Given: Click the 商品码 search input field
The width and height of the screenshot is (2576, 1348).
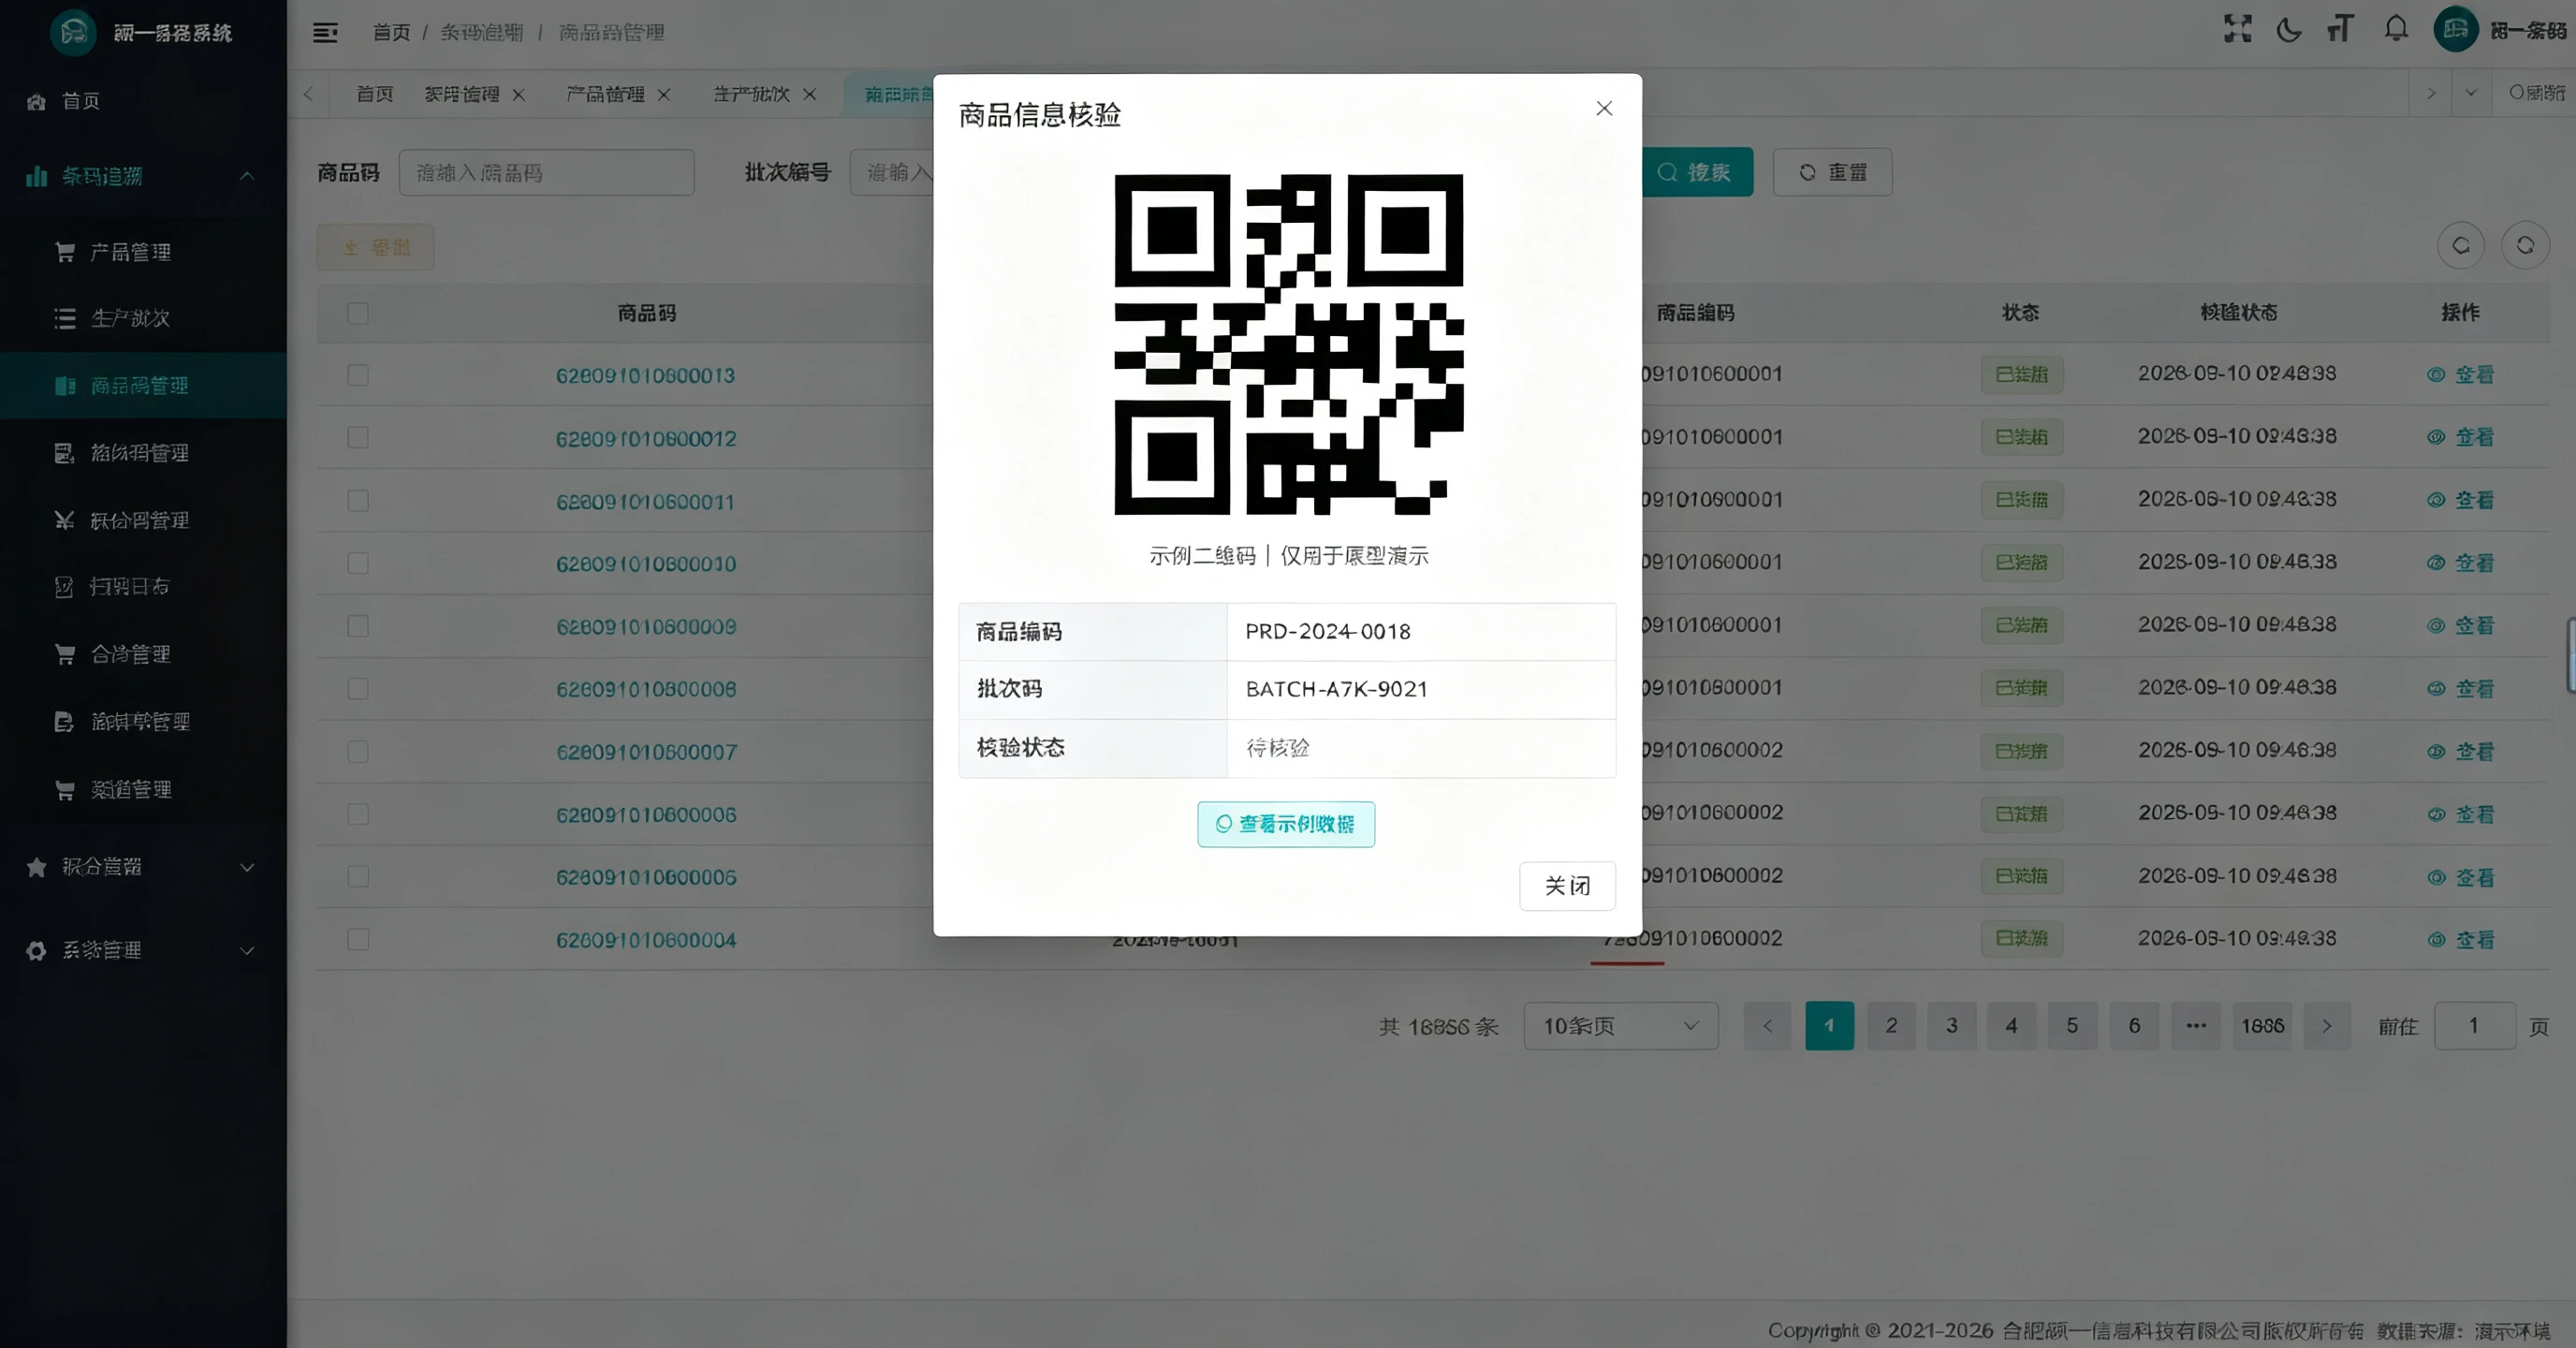Looking at the screenshot, I should click(x=546, y=173).
